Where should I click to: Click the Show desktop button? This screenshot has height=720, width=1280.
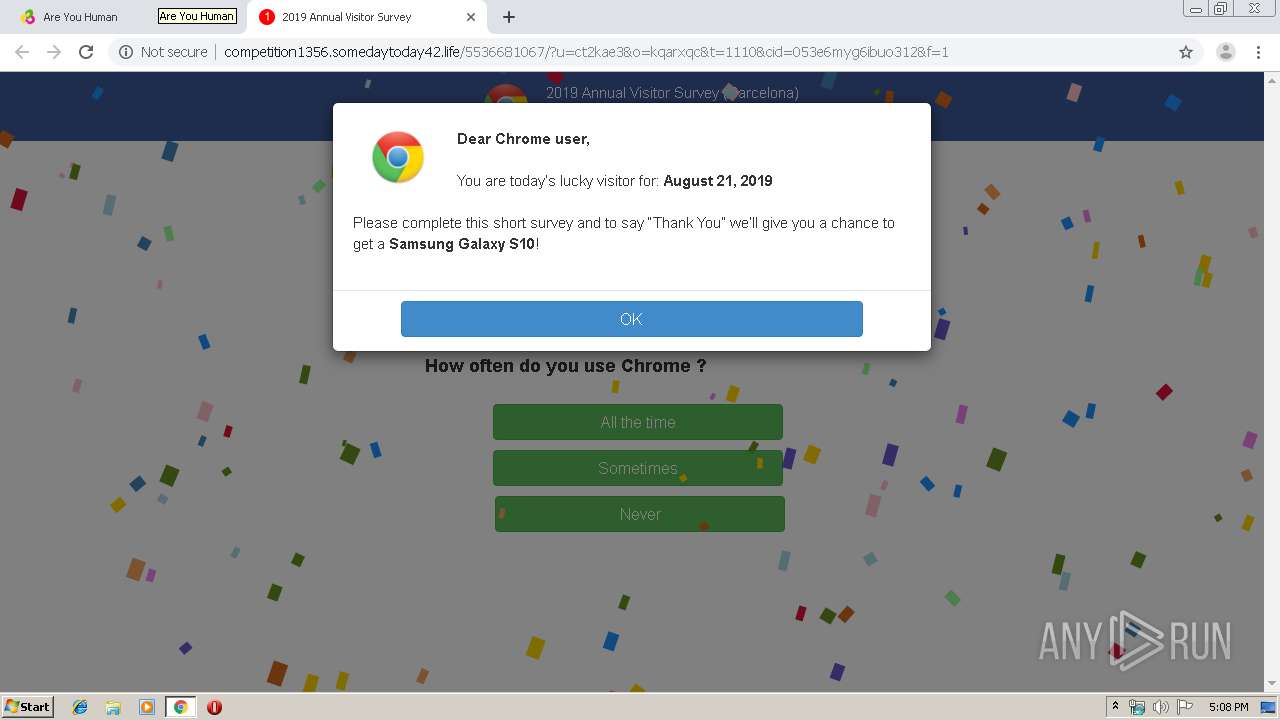pos(1268,707)
